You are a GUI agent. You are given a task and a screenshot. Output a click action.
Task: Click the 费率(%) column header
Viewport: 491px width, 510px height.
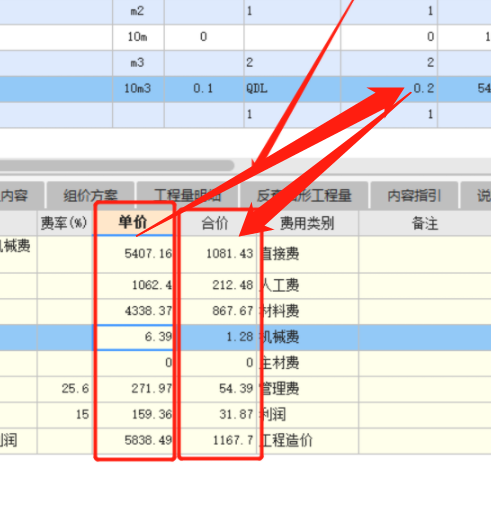tap(64, 223)
